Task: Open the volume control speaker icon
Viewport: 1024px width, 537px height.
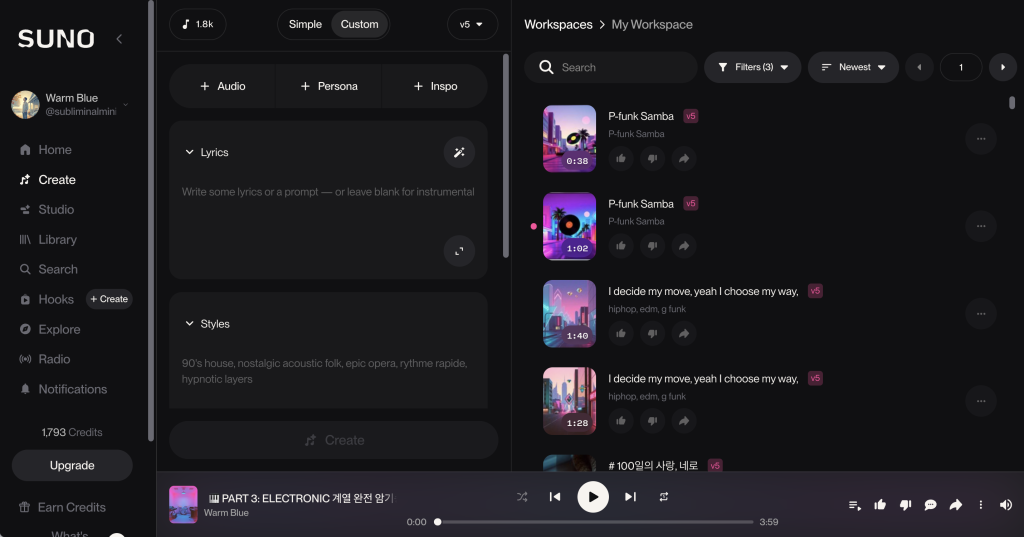Action: 1005,505
